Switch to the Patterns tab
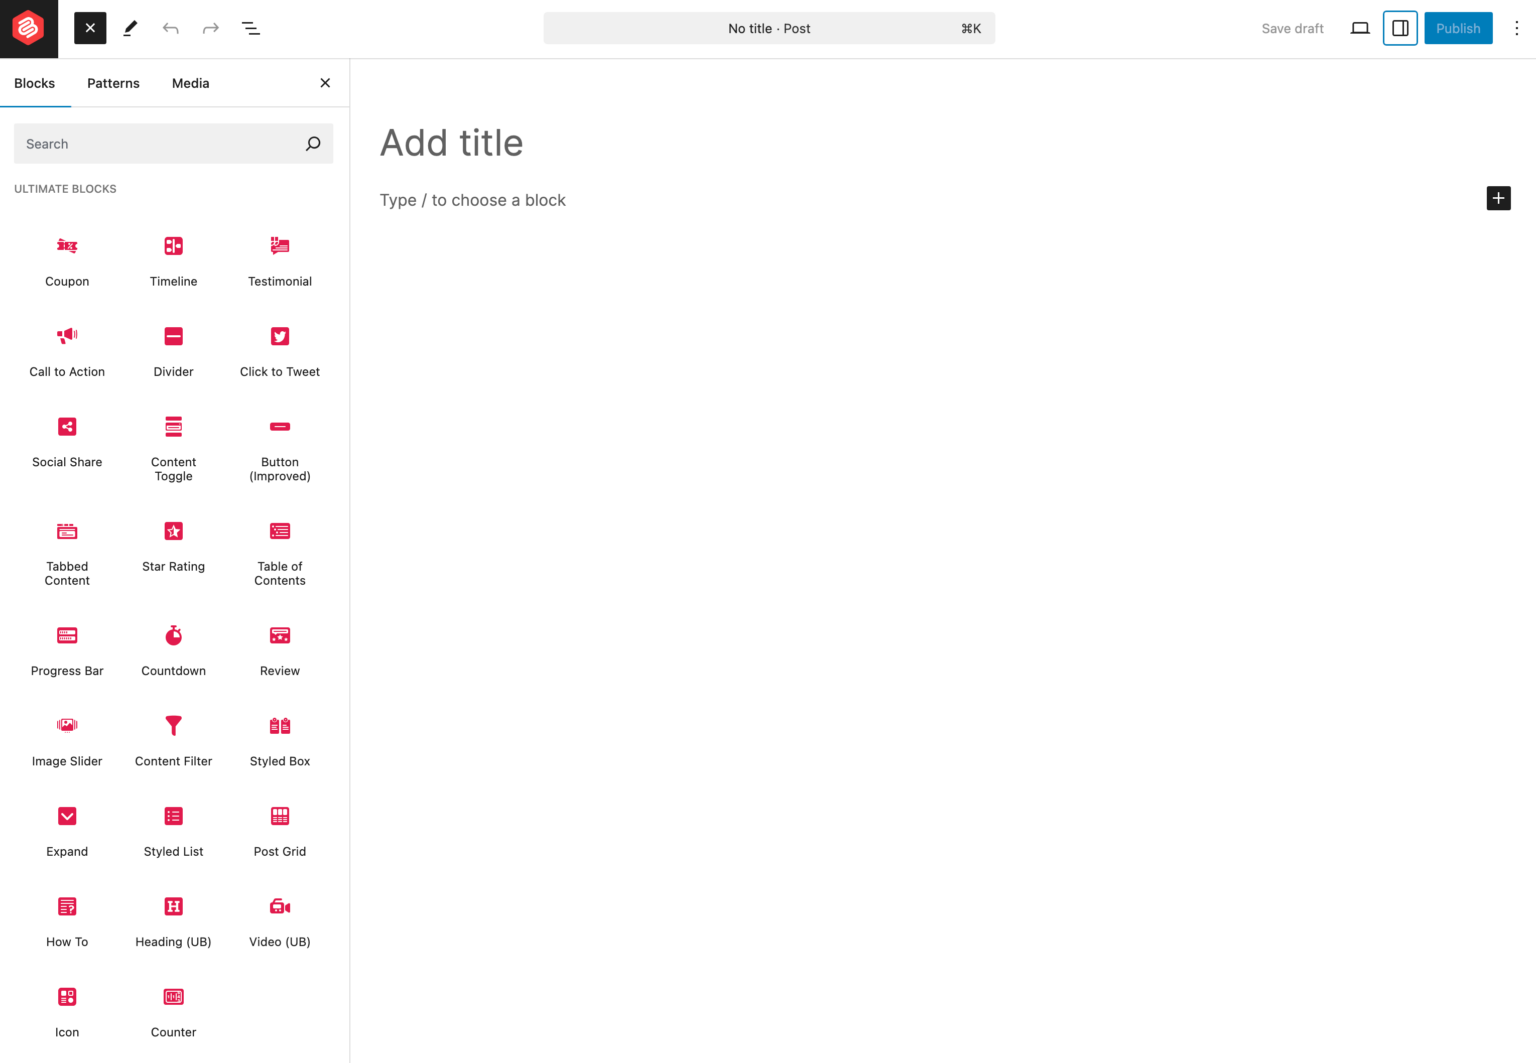Image resolution: width=1536 pixels, height=1063 pixels. pos(113,83)
